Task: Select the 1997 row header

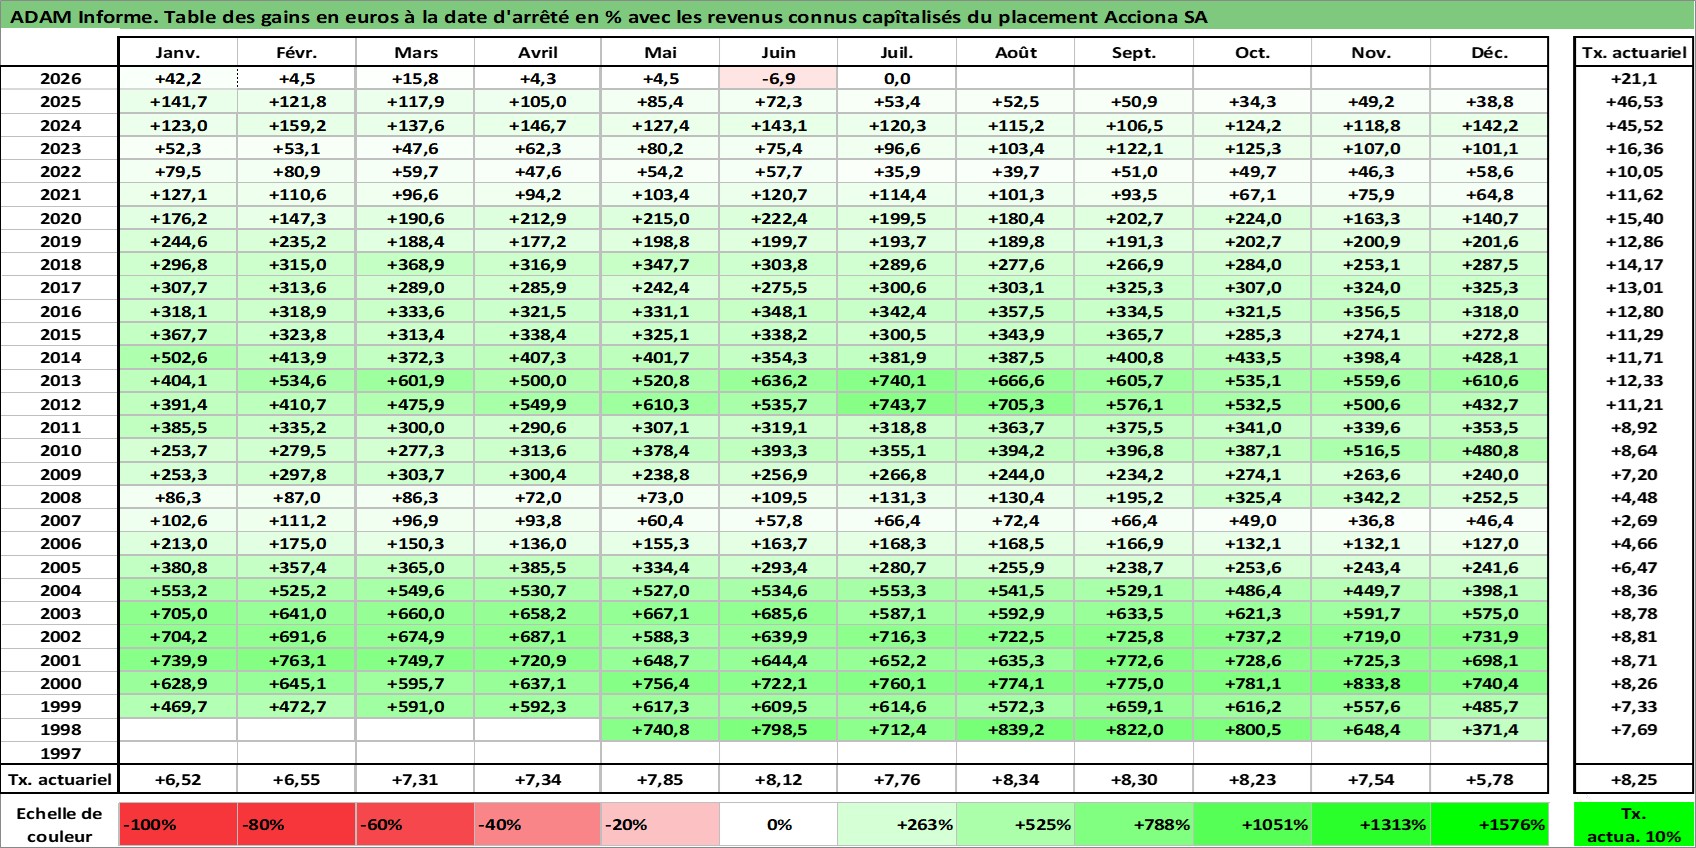Action: click(x=60, y=753)
